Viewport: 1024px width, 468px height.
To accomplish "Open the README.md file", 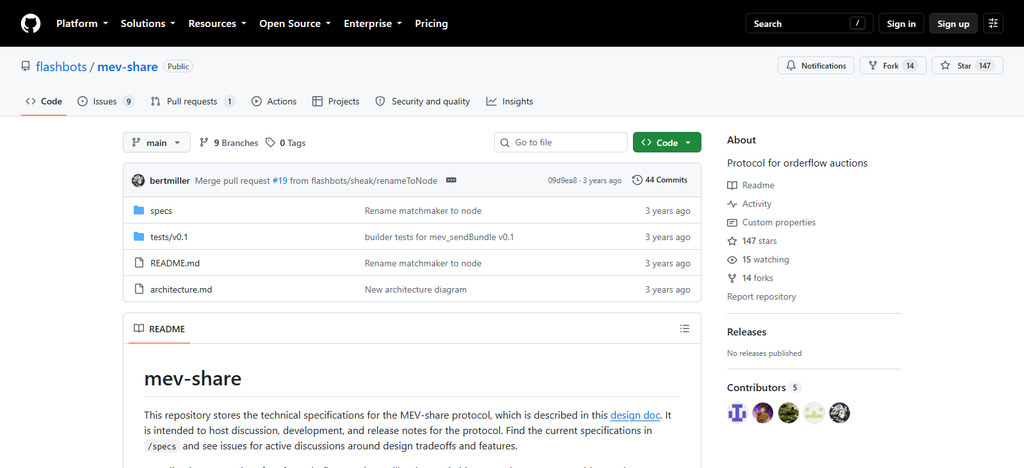I will (x=175, y=263).
